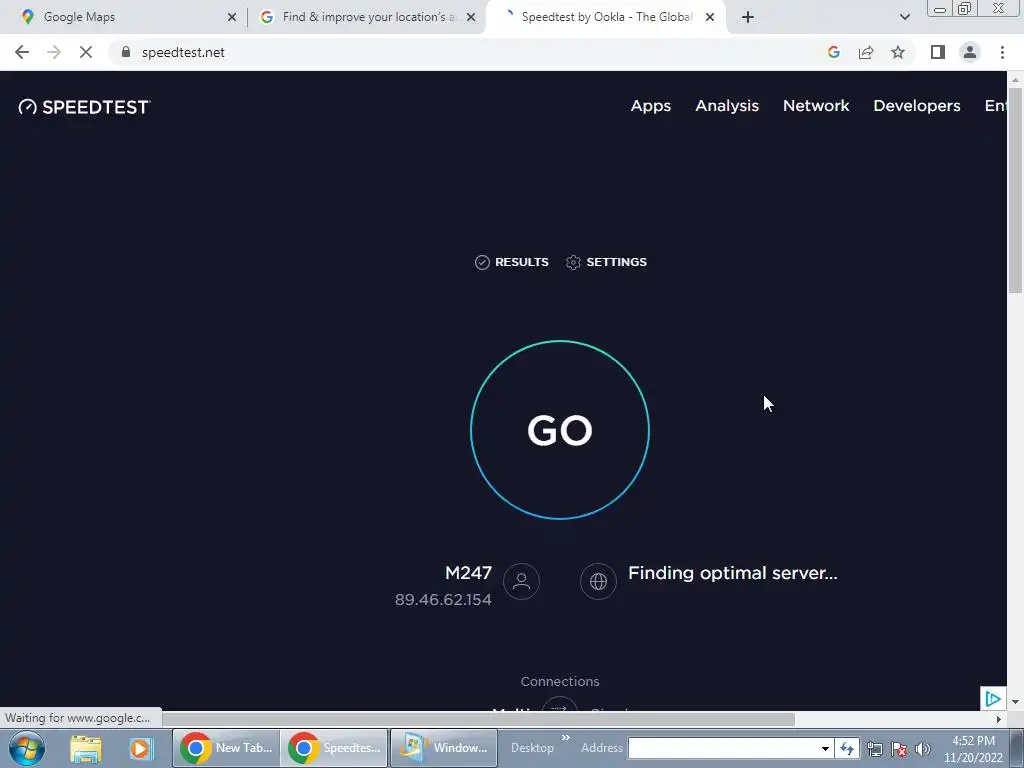The height and width of the screenshot is (768, 1024).
Task: Click the user profile icon beside M247
Action: (521, 581)
